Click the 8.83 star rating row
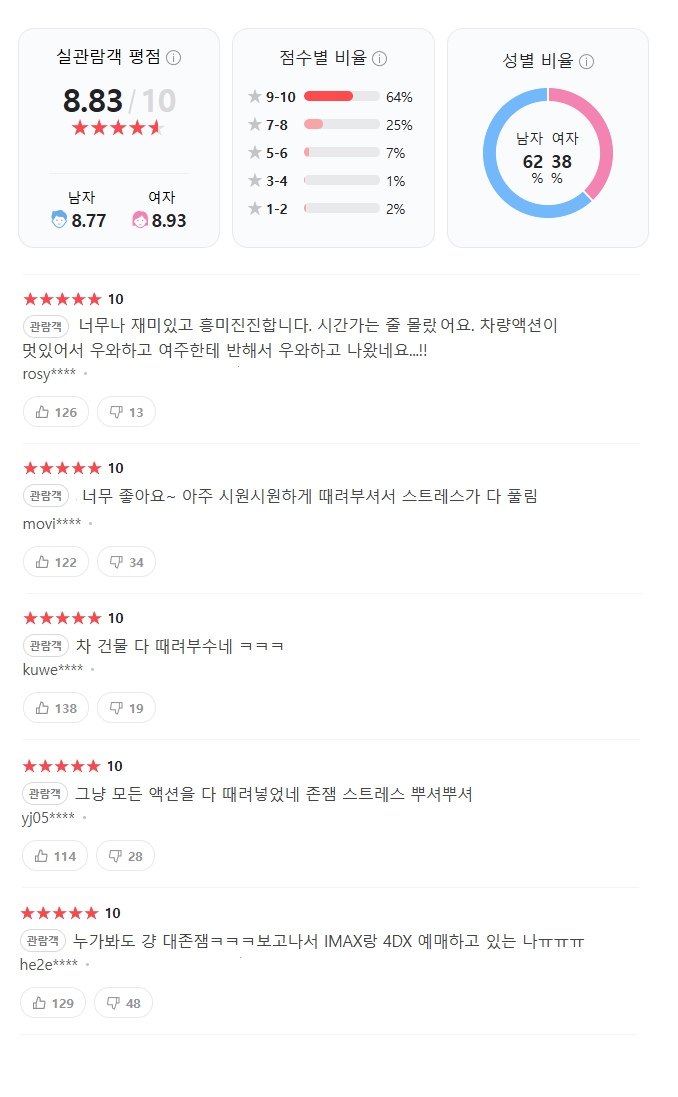678x1097 pixels. (118, 128)
